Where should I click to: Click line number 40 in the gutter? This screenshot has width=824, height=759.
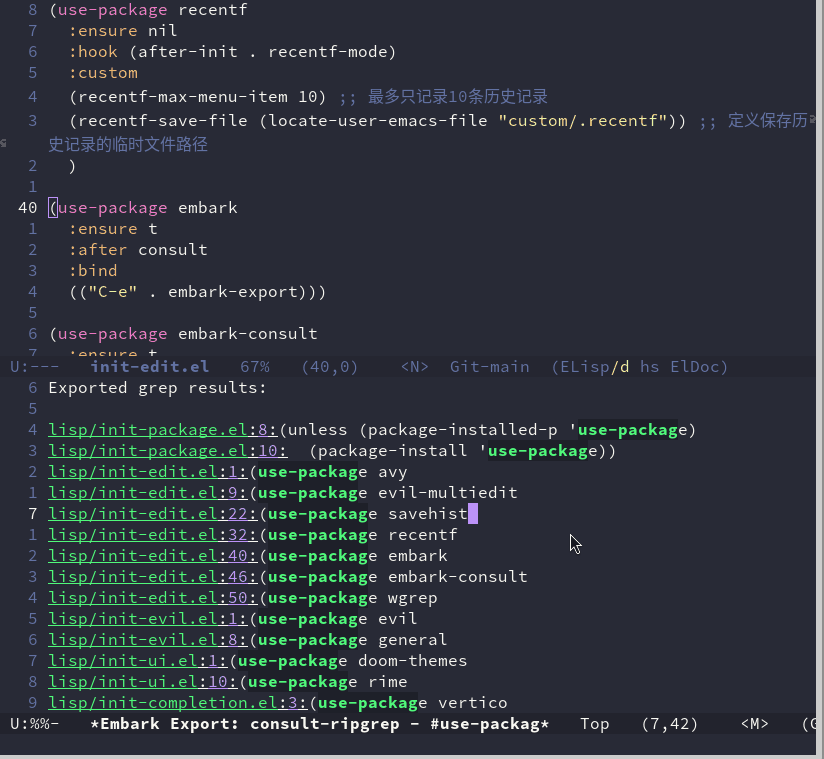(x=27, y=208)
